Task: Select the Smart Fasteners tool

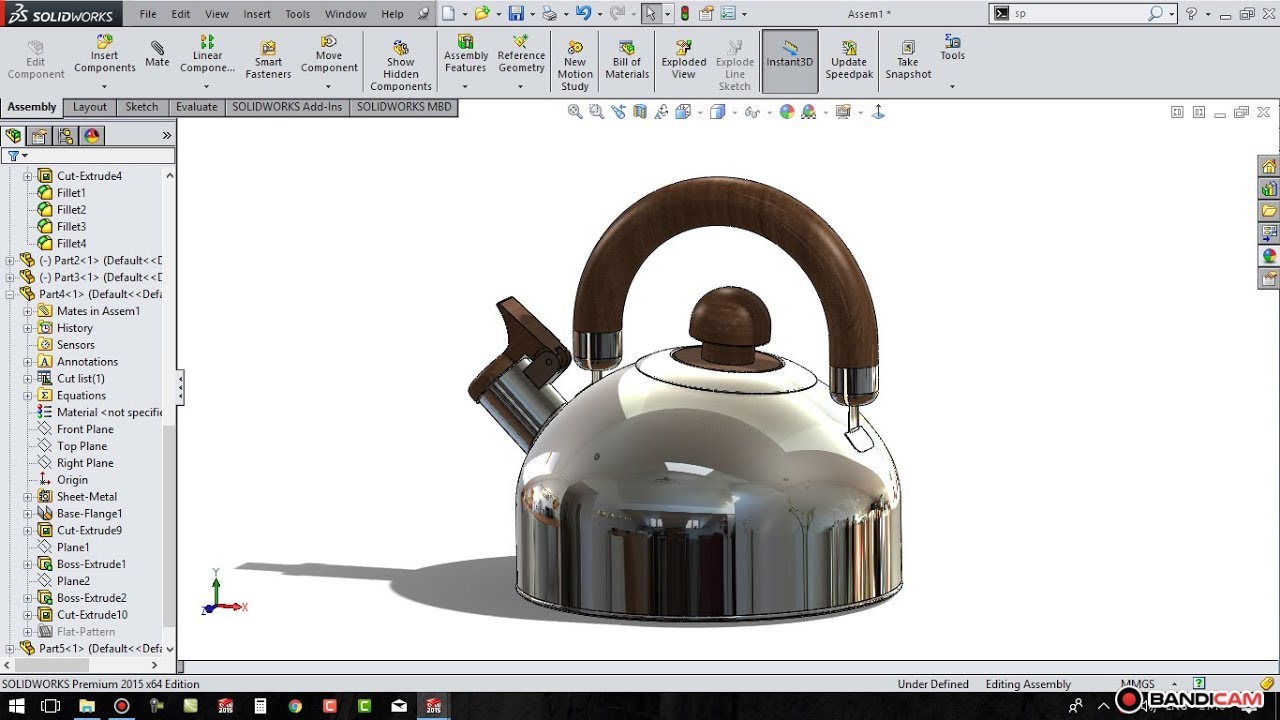Action: [268, 60]
